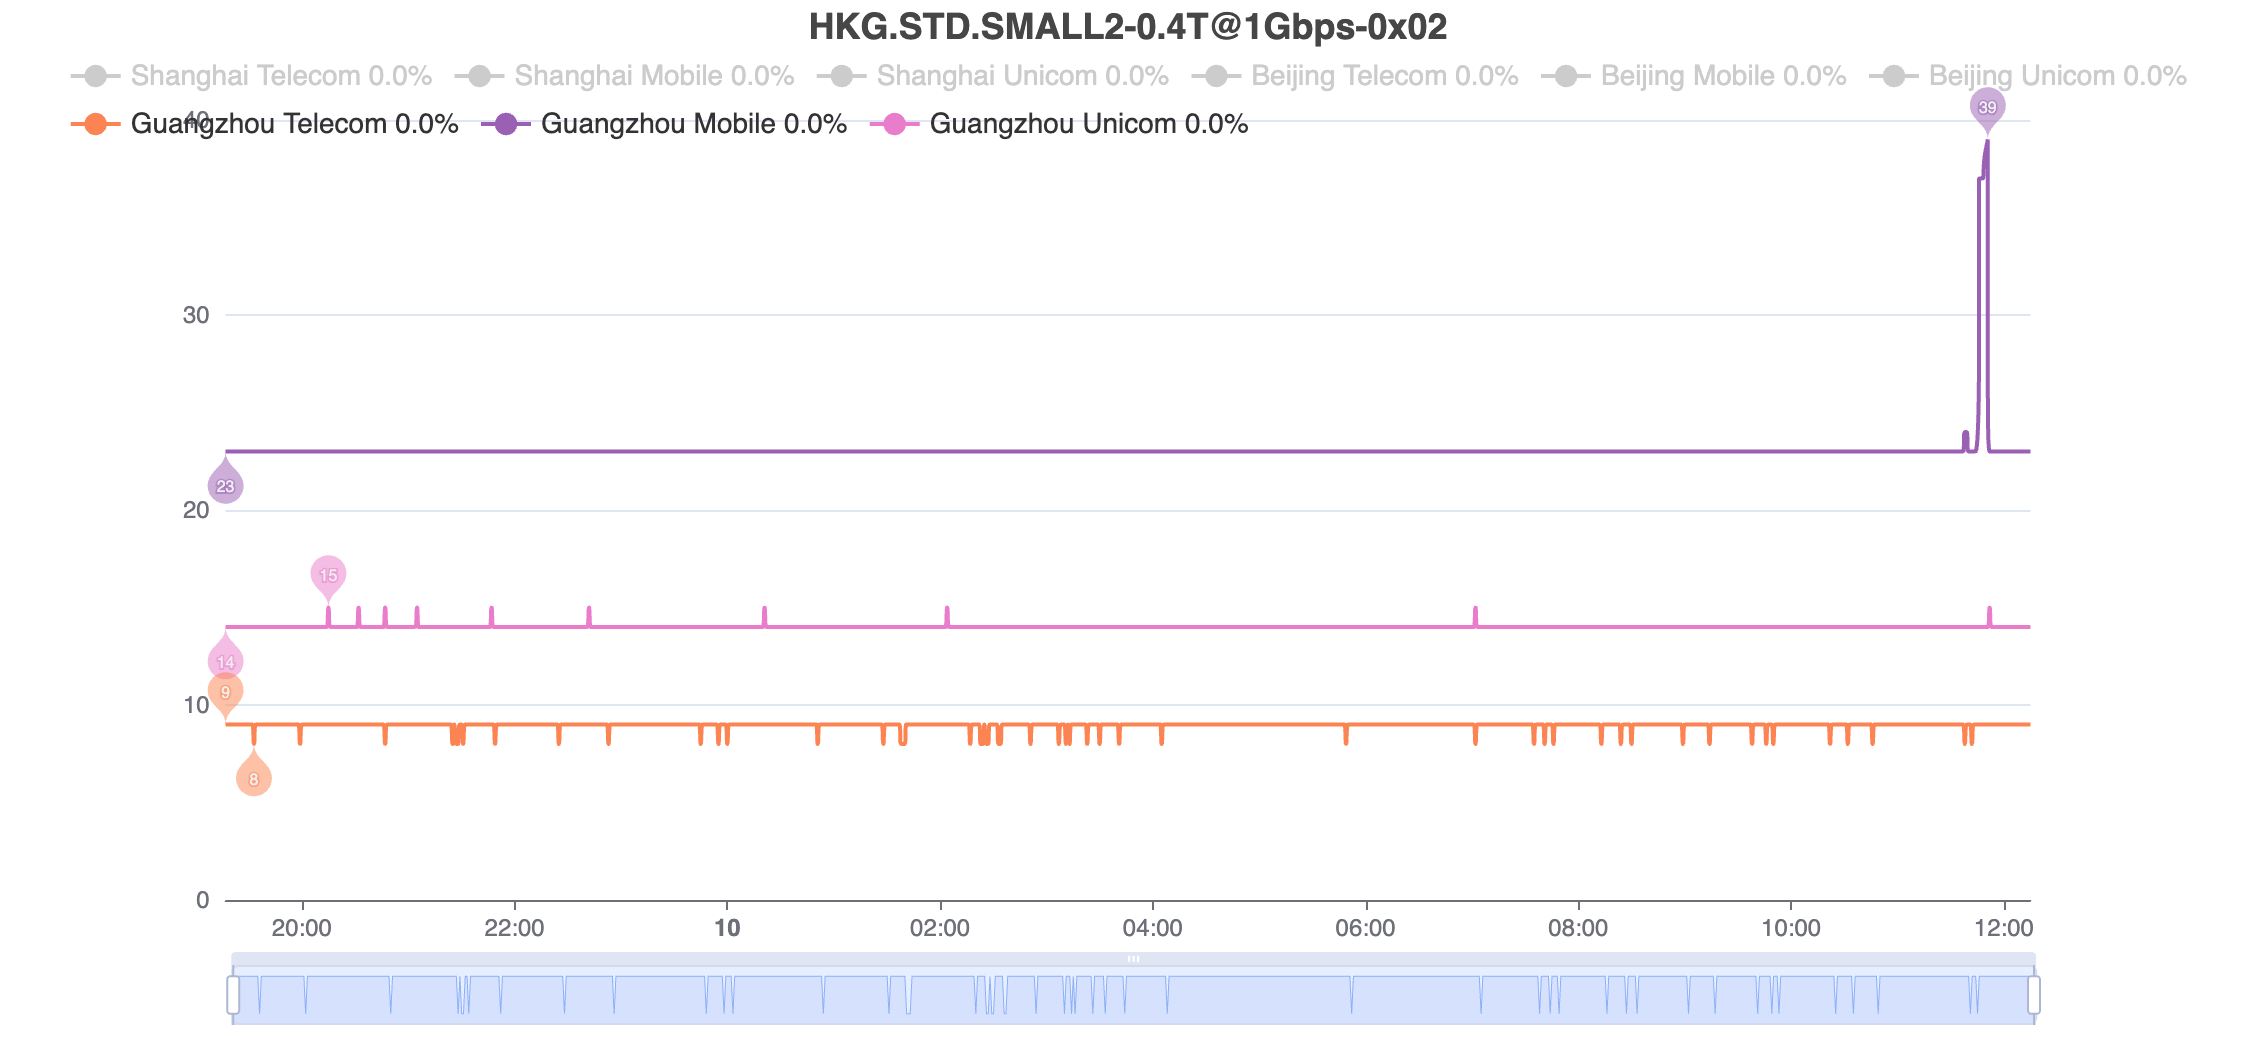
Task: Toggle the Shanghai Mobile legend series
Action: pos(625,76)
